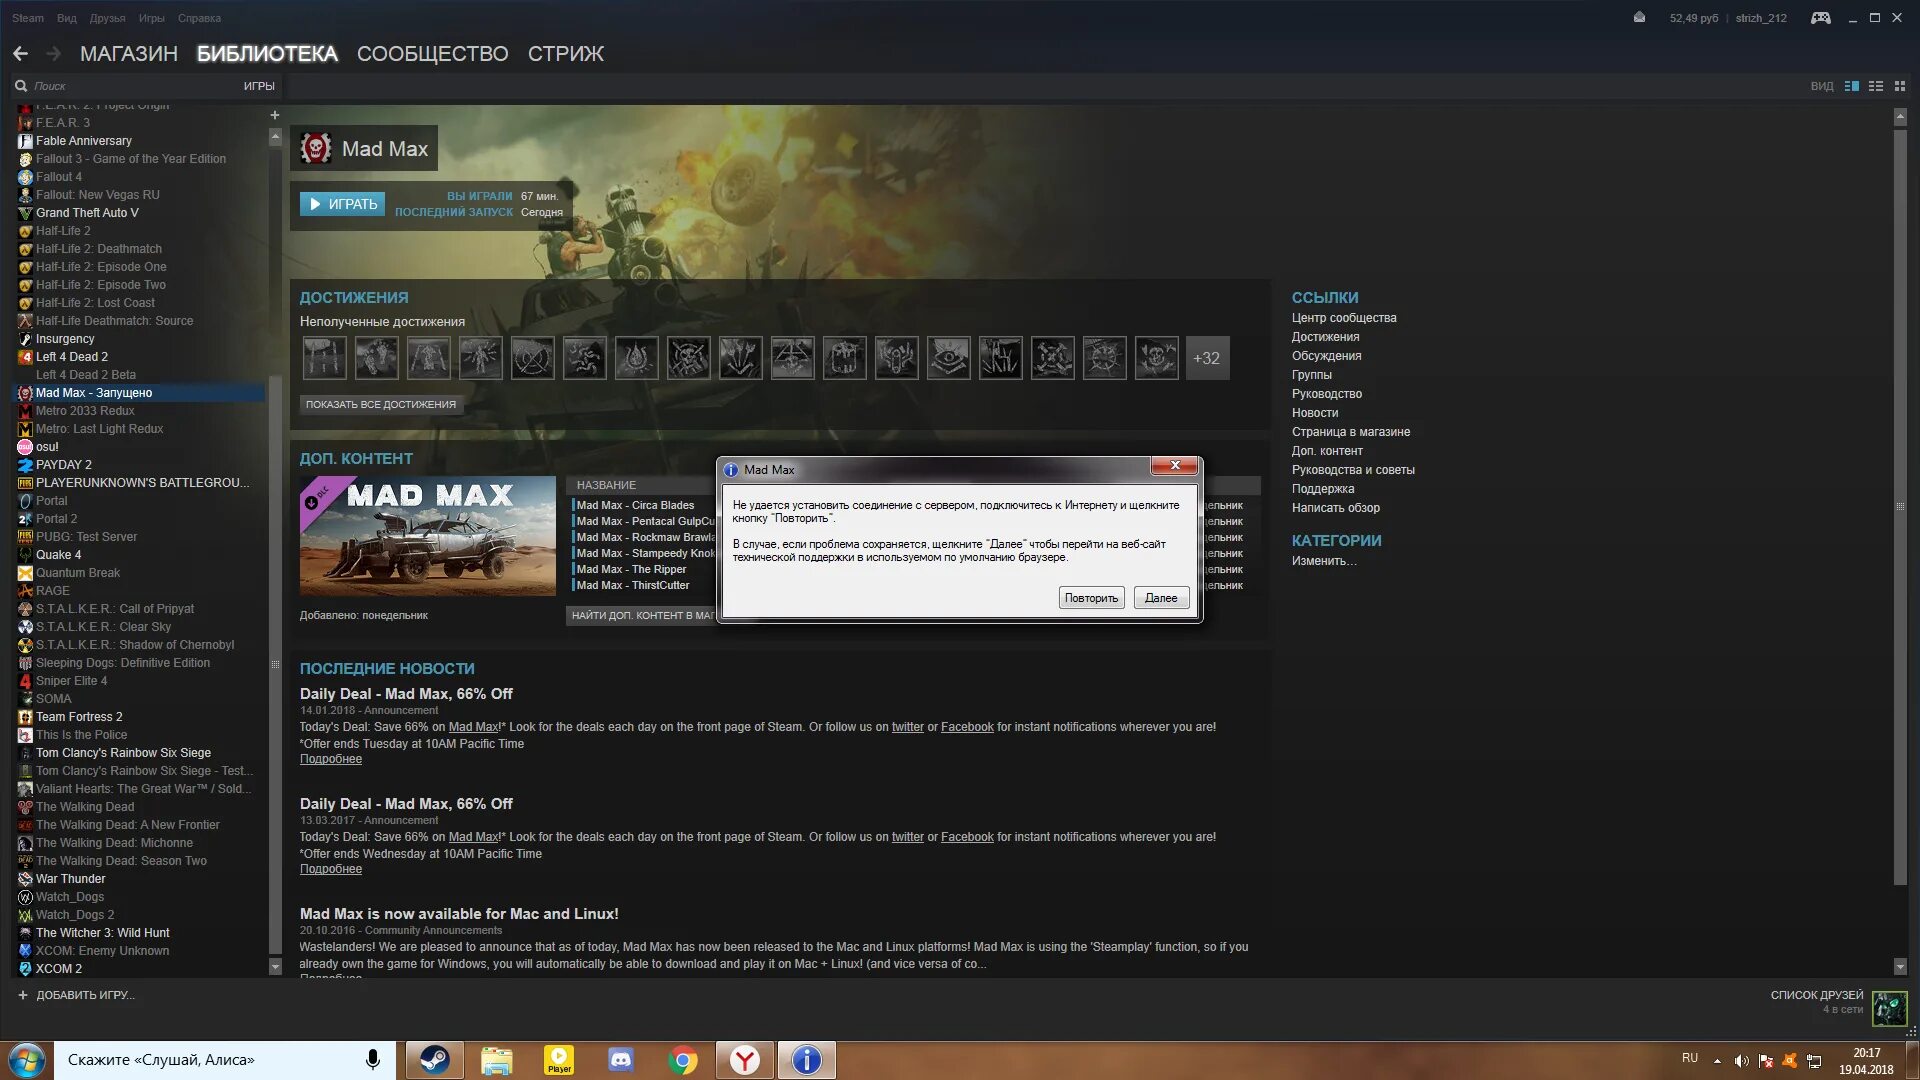The height and width of the screenshot is (1080, 1920).
Task: Switch library to detail view
Action: pos(1852,86)
